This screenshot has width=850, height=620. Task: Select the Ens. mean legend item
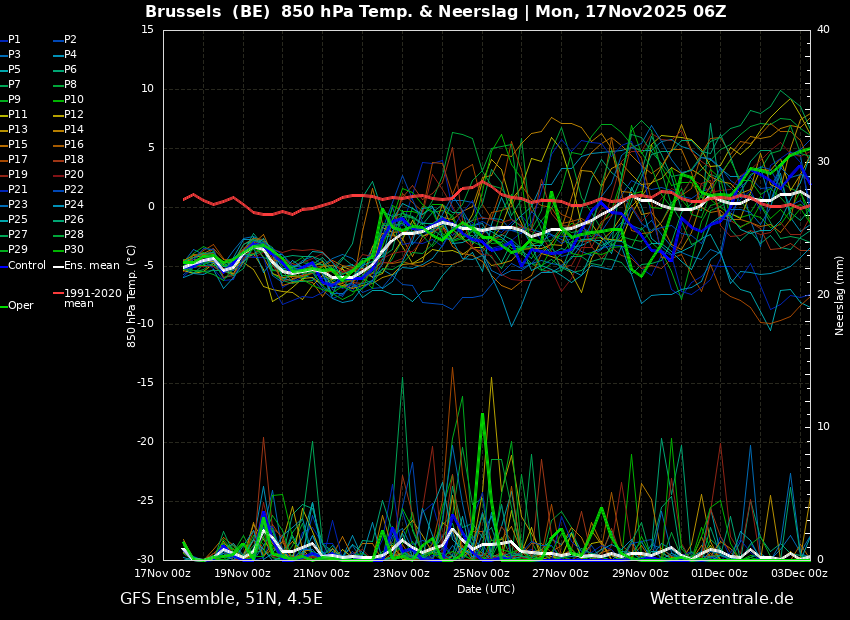coord(86,266)
